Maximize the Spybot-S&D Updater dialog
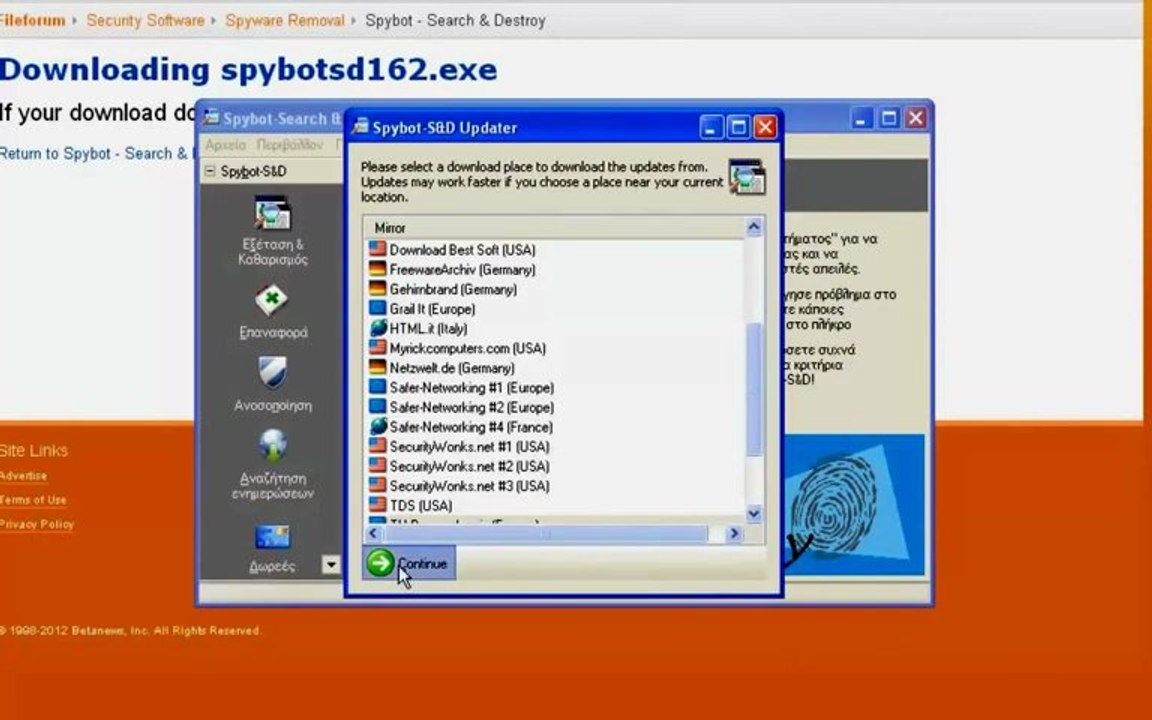Screen dimensions: 1152x720 pyautogui.click(x=738, y=128)
